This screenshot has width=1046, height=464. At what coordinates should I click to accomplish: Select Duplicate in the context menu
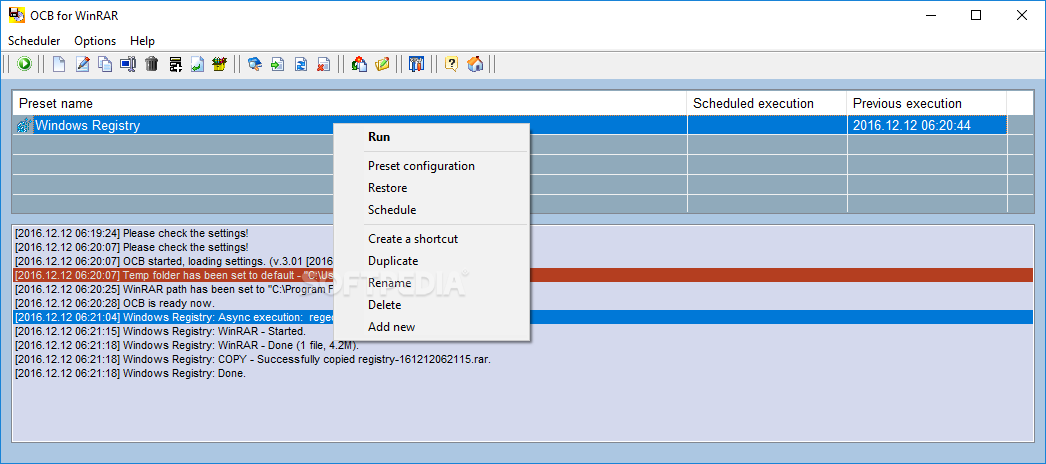click(x=431, y=261)
